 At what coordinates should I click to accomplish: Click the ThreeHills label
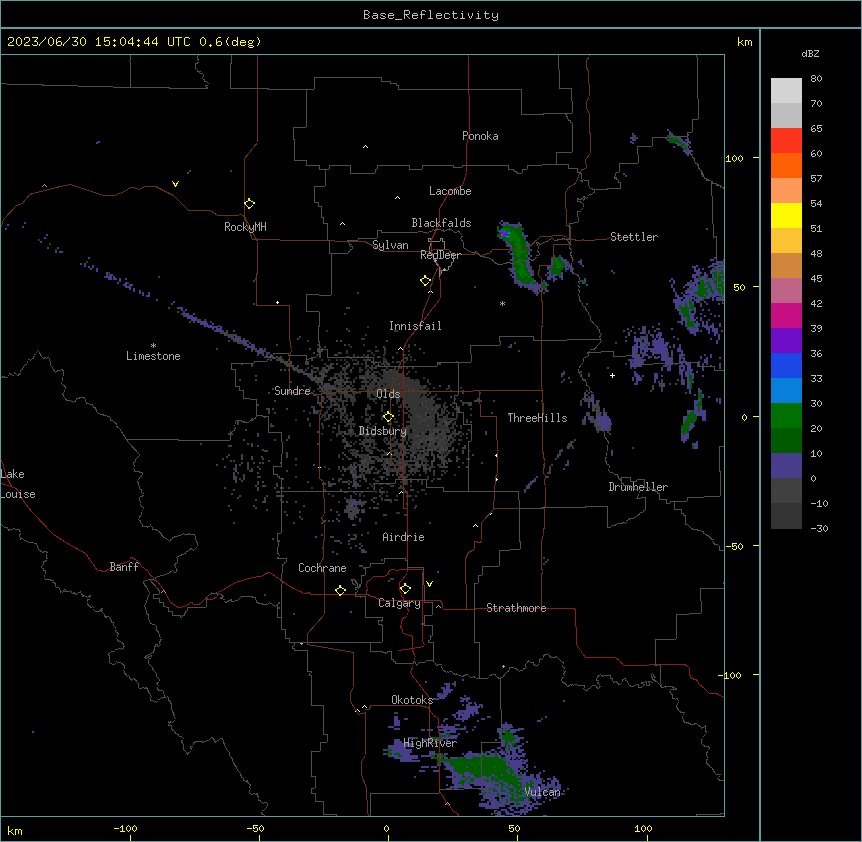537,418
